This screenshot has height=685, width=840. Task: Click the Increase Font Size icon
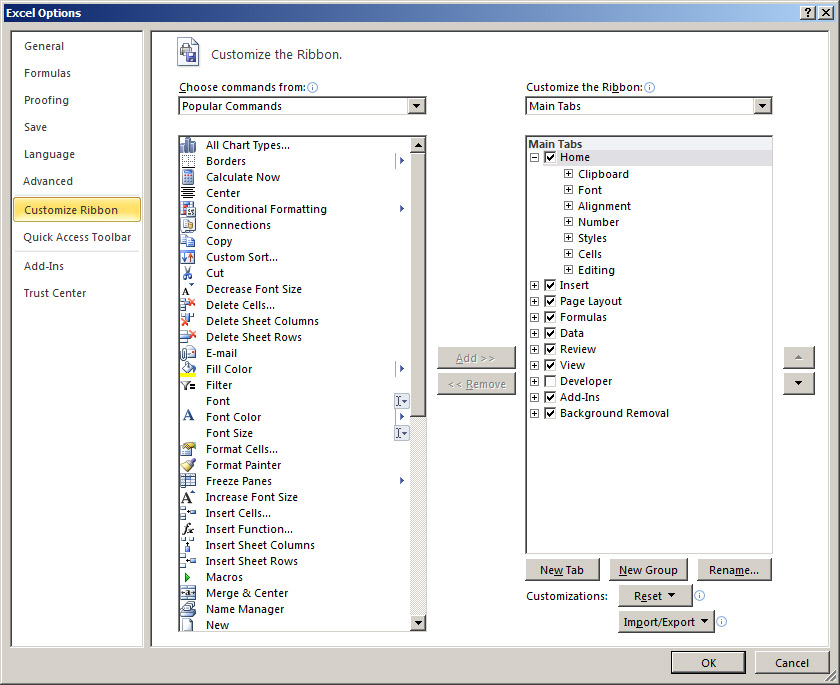point(188,497)
